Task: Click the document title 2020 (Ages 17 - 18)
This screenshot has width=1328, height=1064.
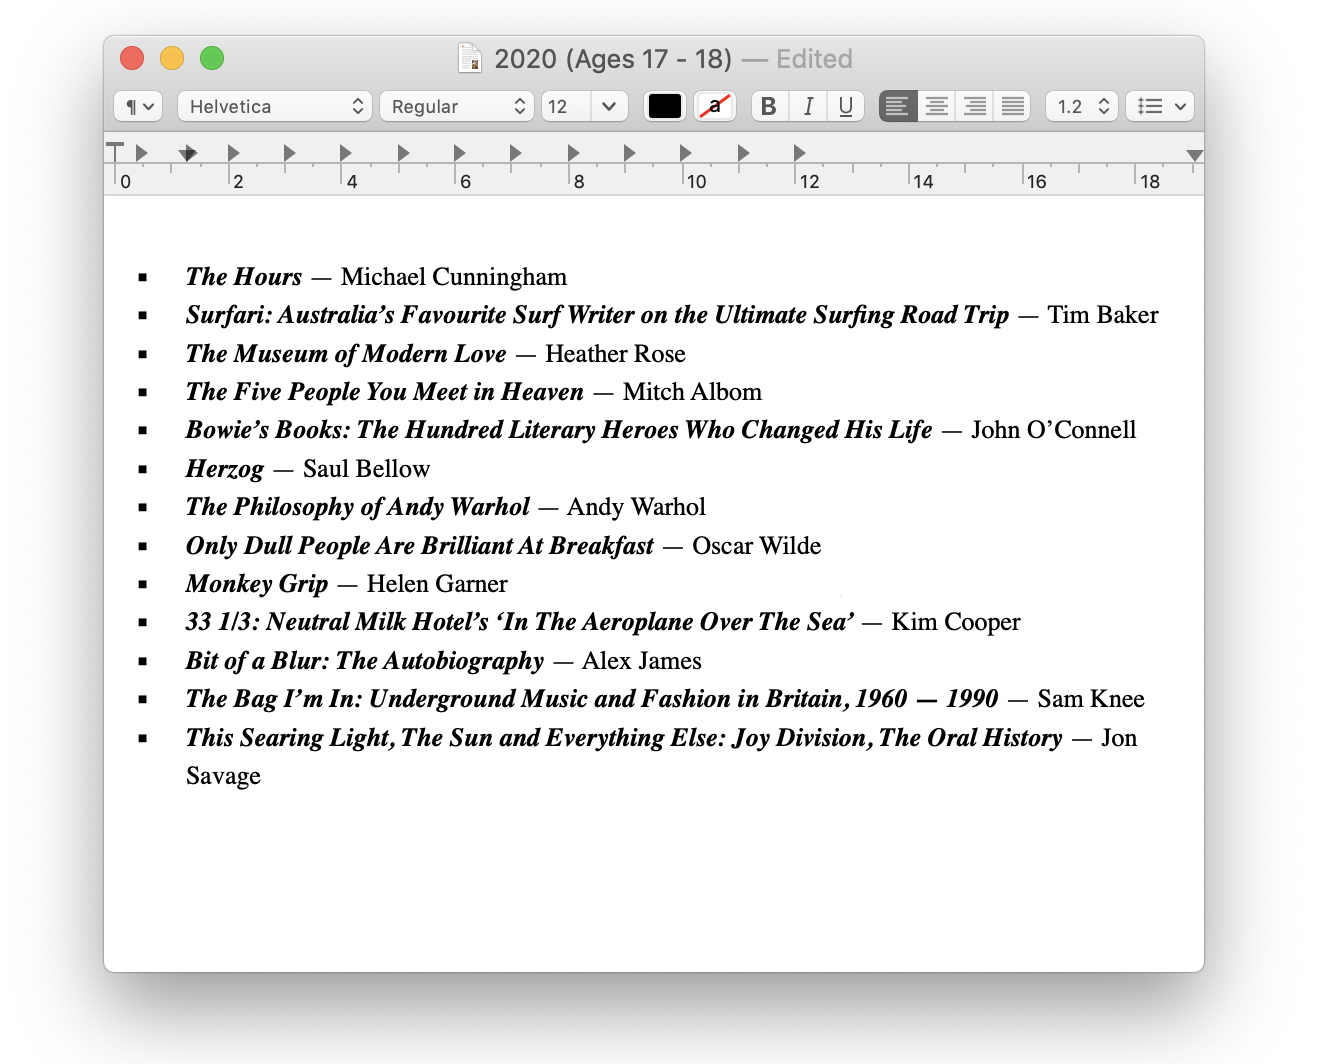Action: pos(613,59)
